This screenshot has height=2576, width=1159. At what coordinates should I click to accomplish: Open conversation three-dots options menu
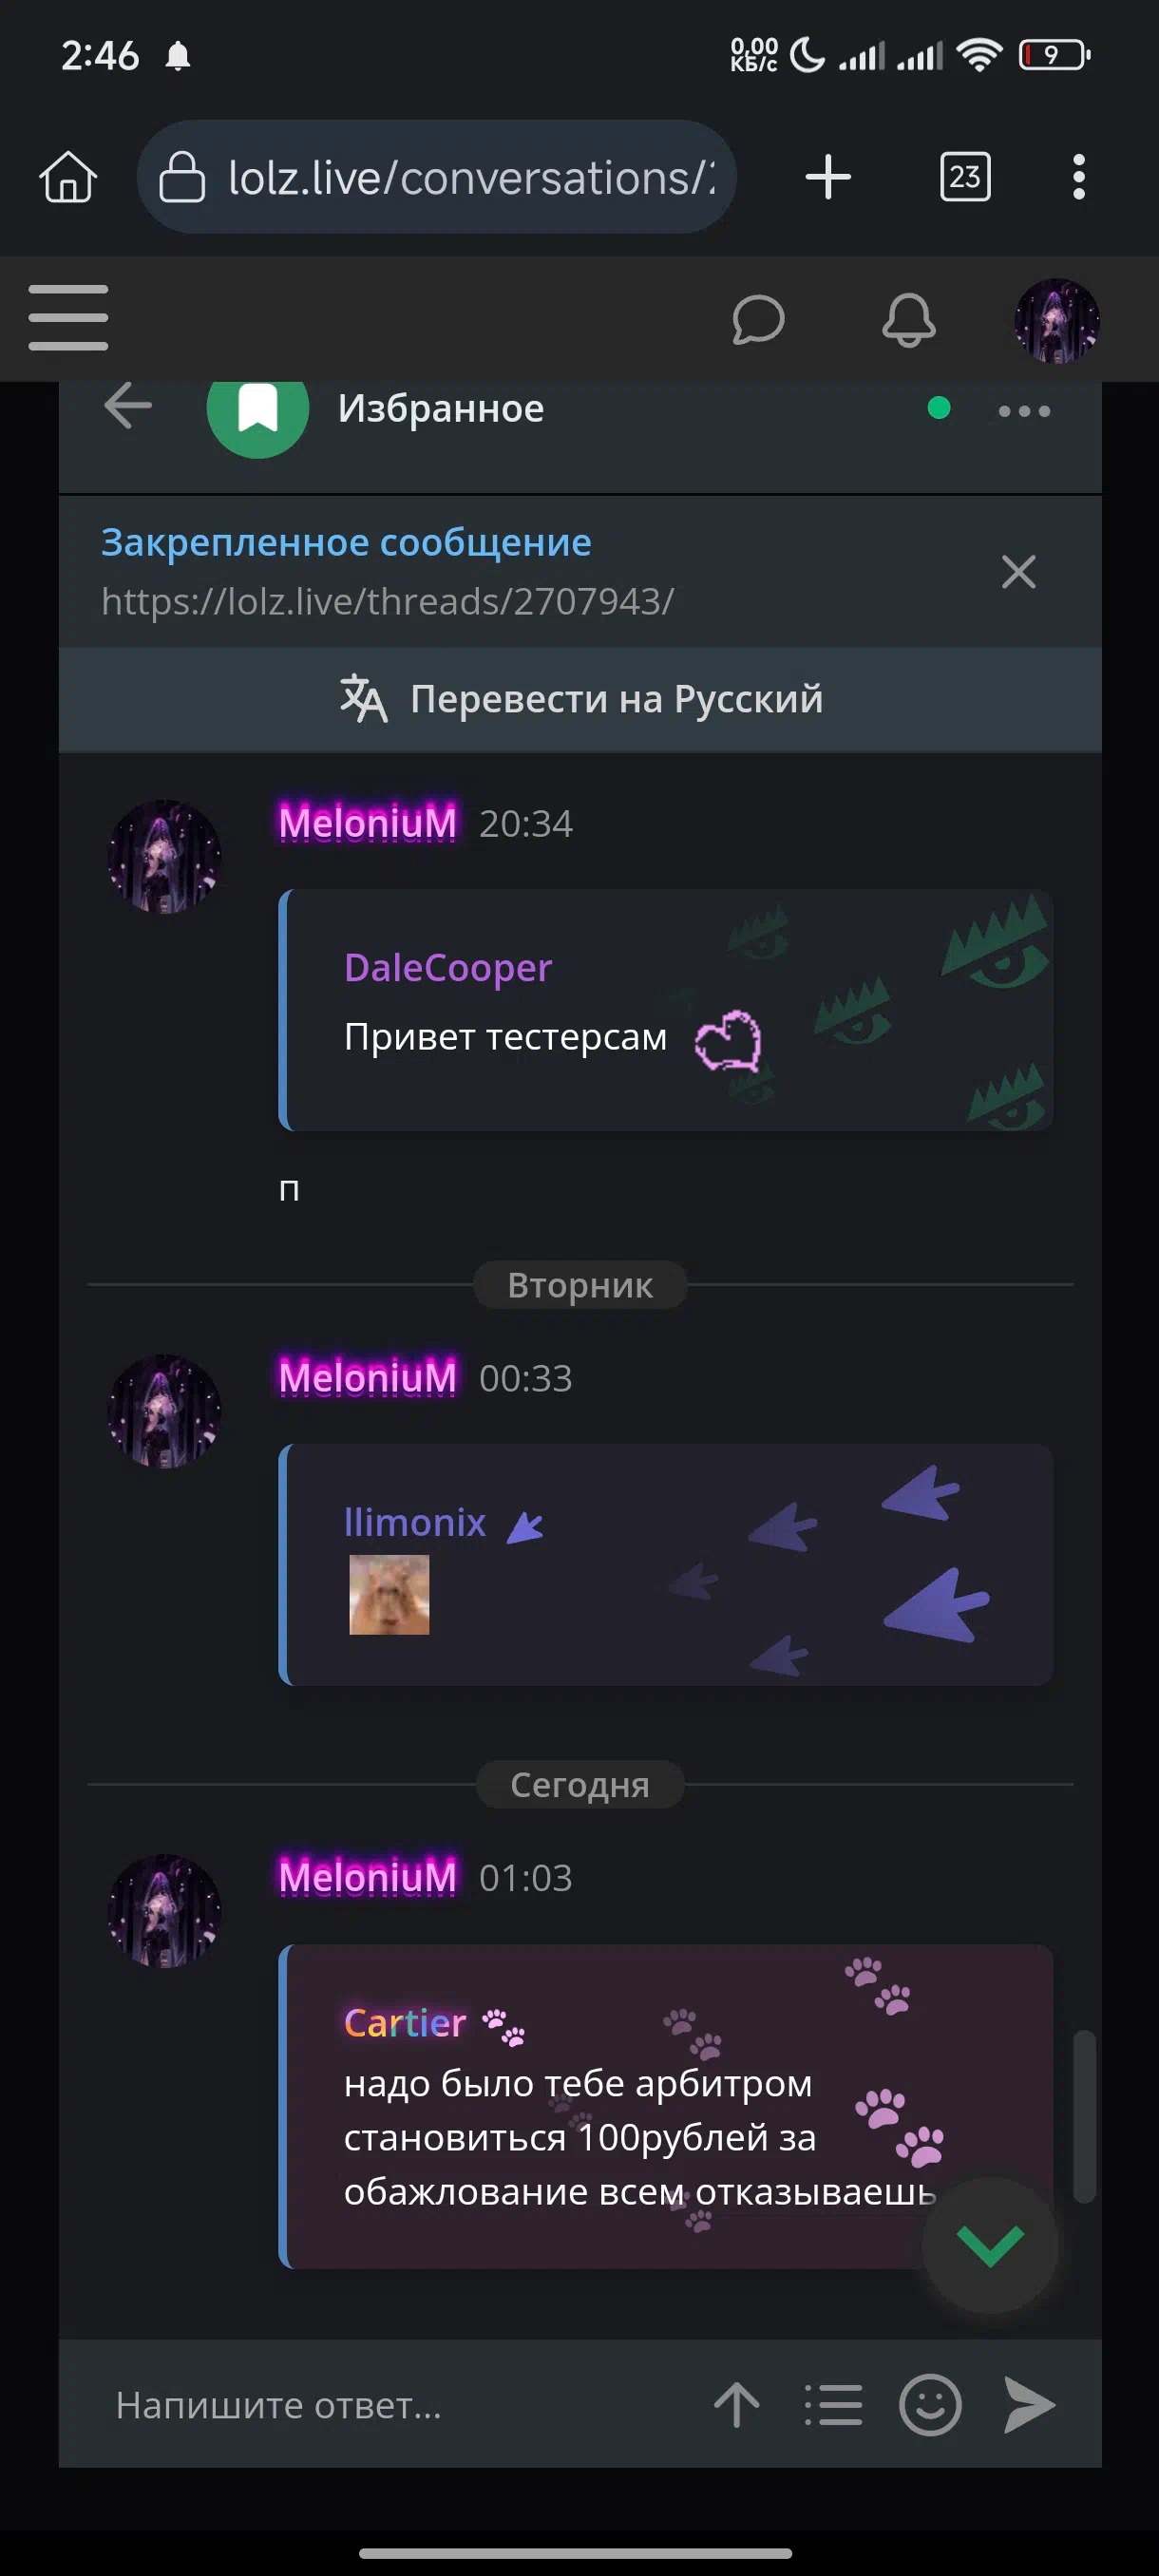[1024, 411]
